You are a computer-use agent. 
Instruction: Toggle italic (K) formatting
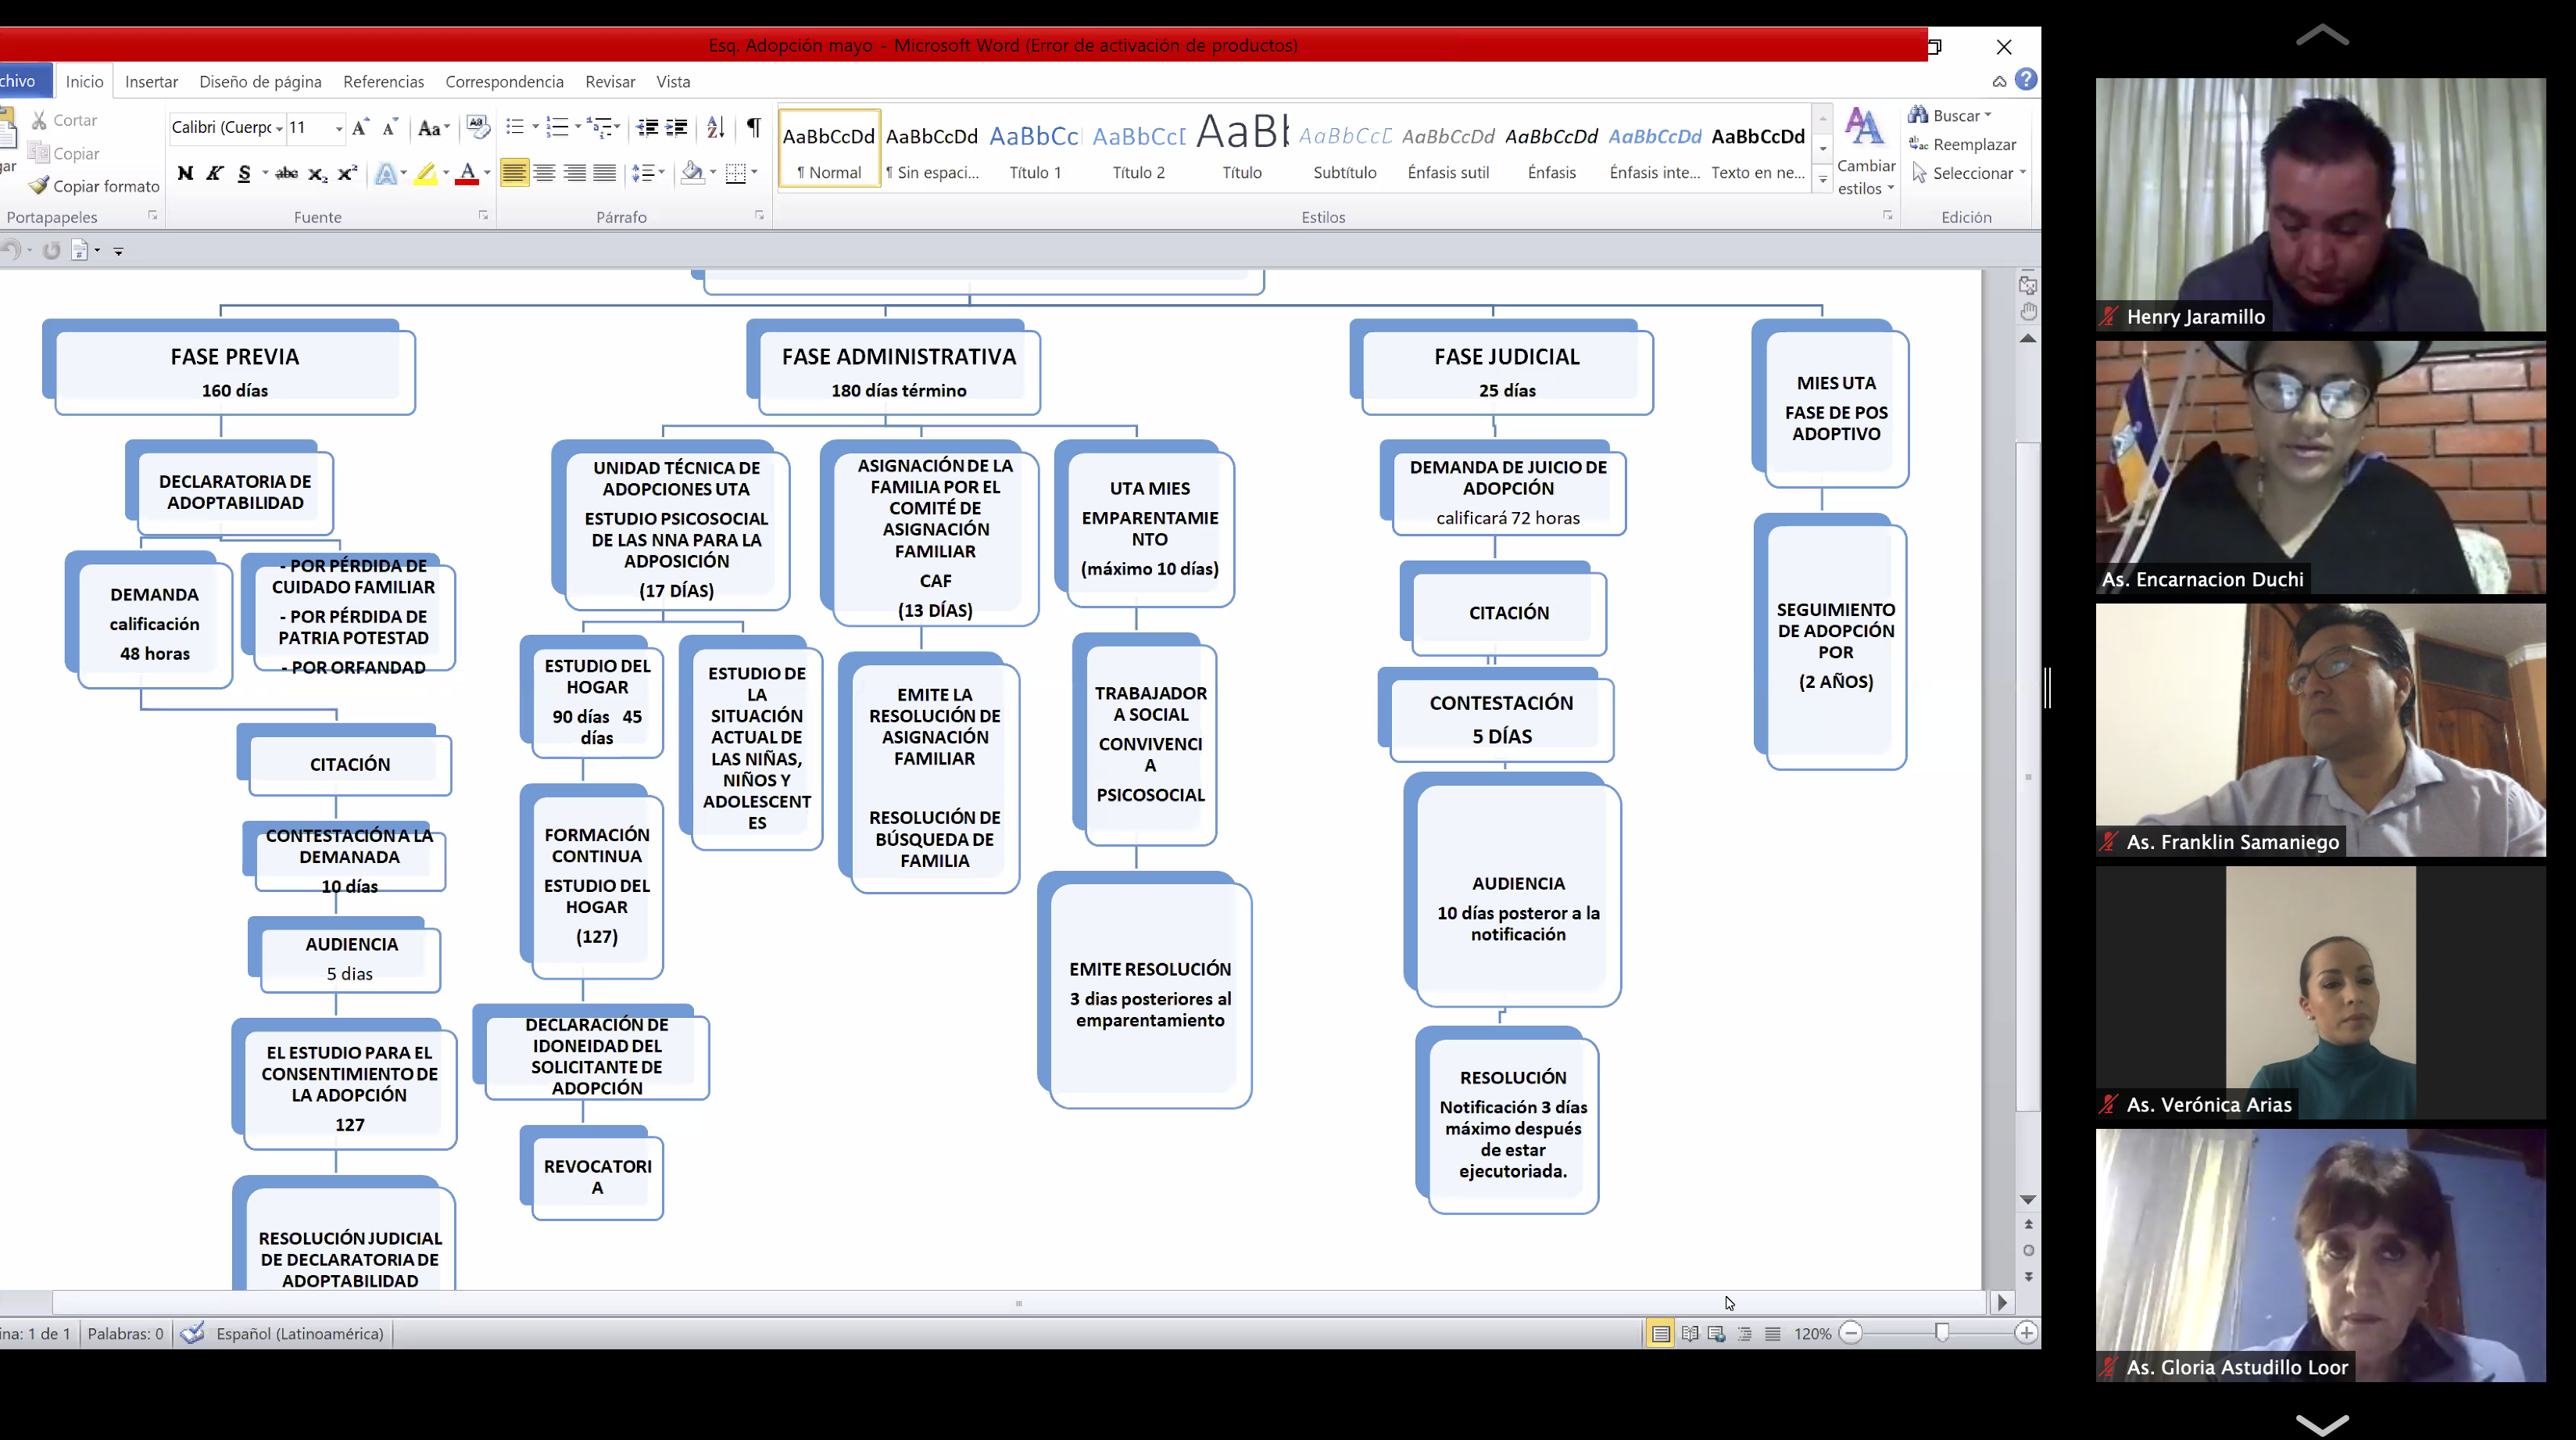(x=214, y=174)
